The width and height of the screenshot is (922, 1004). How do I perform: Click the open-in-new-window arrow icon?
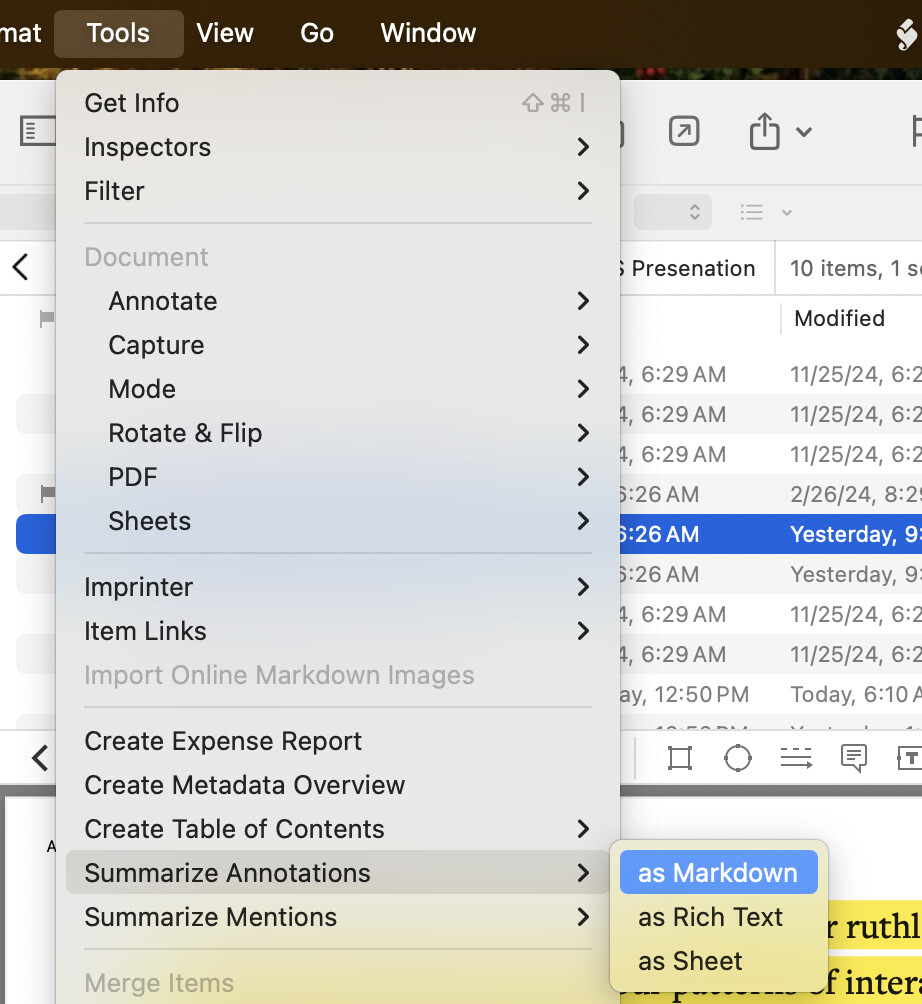pos(684,131)
